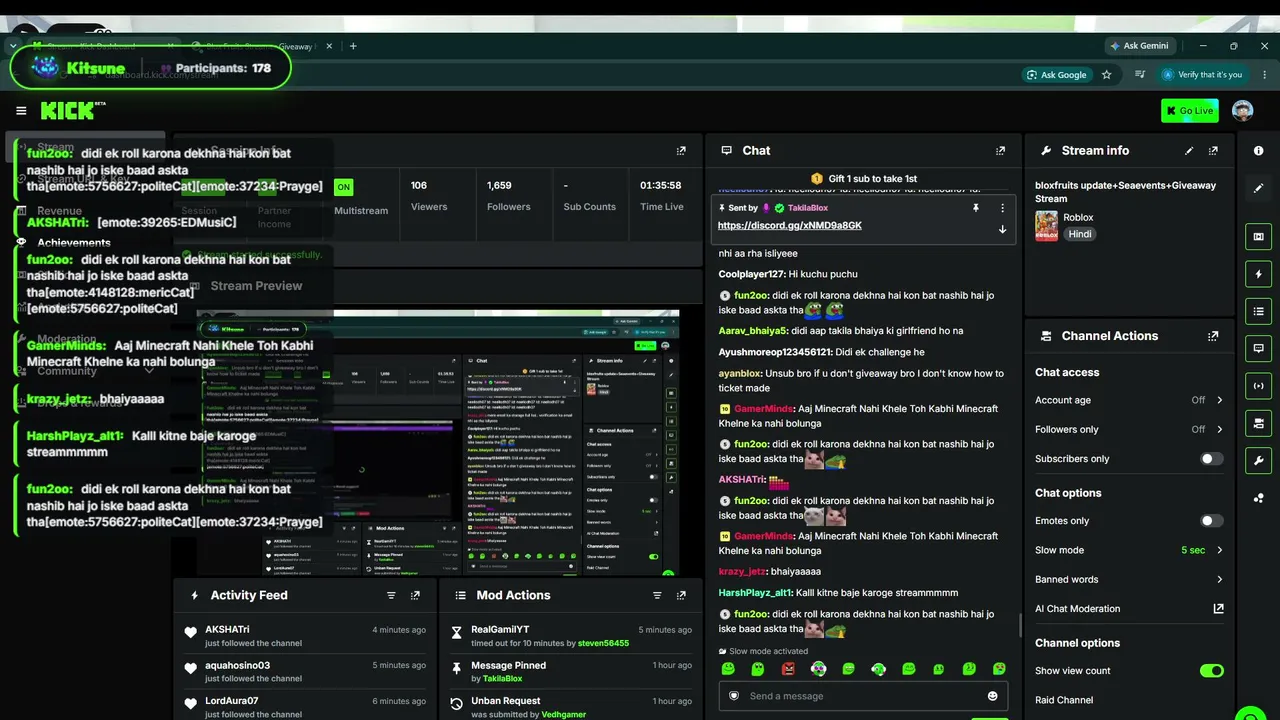Toggle stream preview panel in sidebar

coord(1258,237)
